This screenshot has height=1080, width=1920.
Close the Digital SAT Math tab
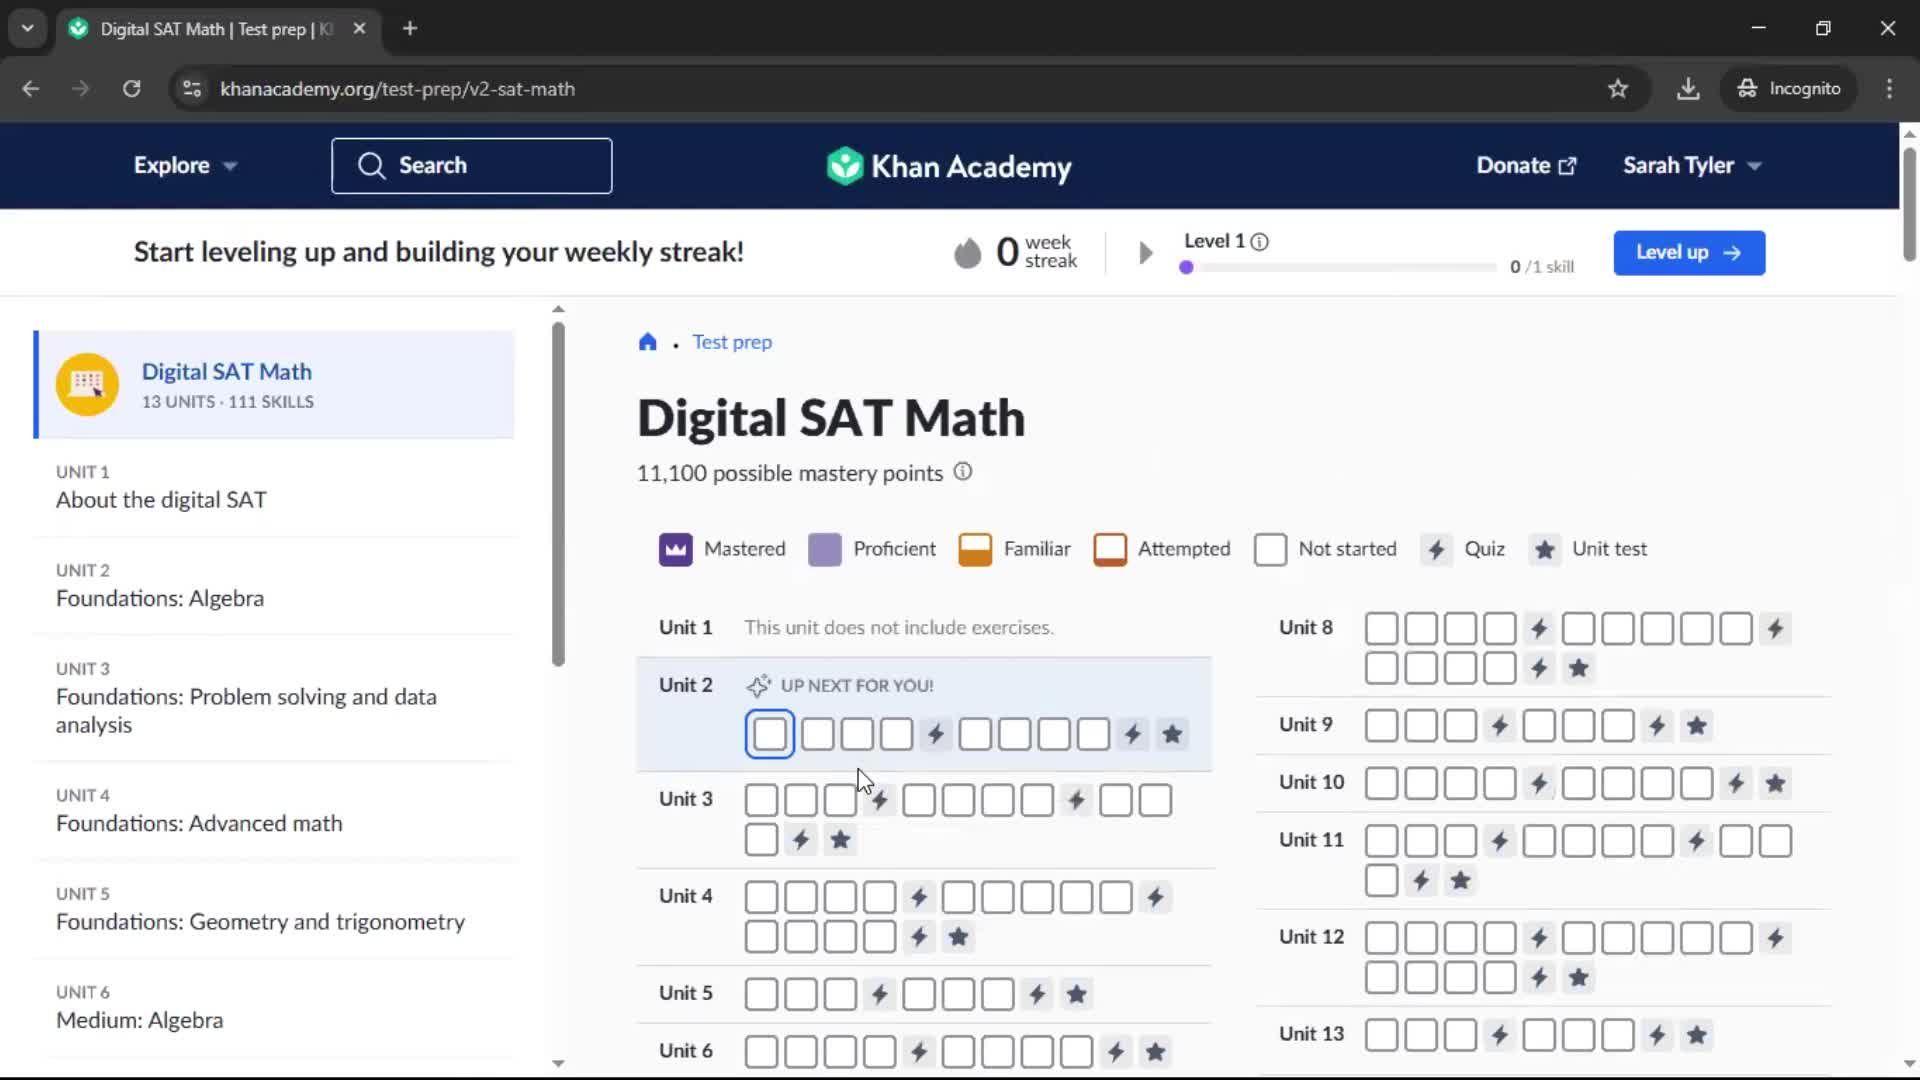(359, 28)
